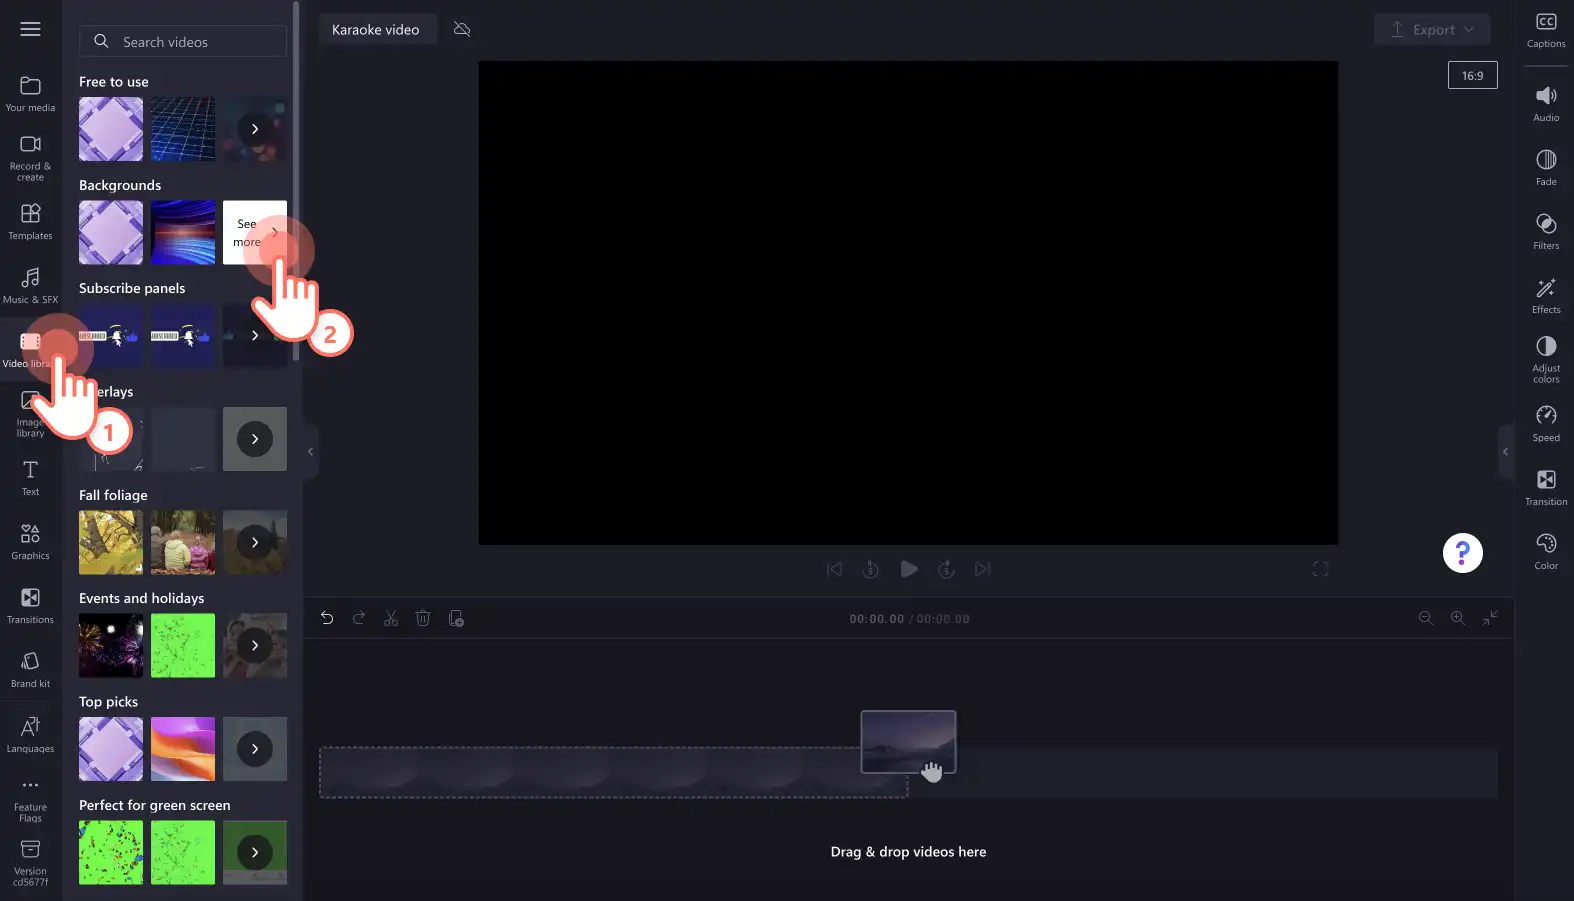The height and width of the screenshot is (901, 1574).
Task: Switch to the Templates tab
Action: click(30, 221)
